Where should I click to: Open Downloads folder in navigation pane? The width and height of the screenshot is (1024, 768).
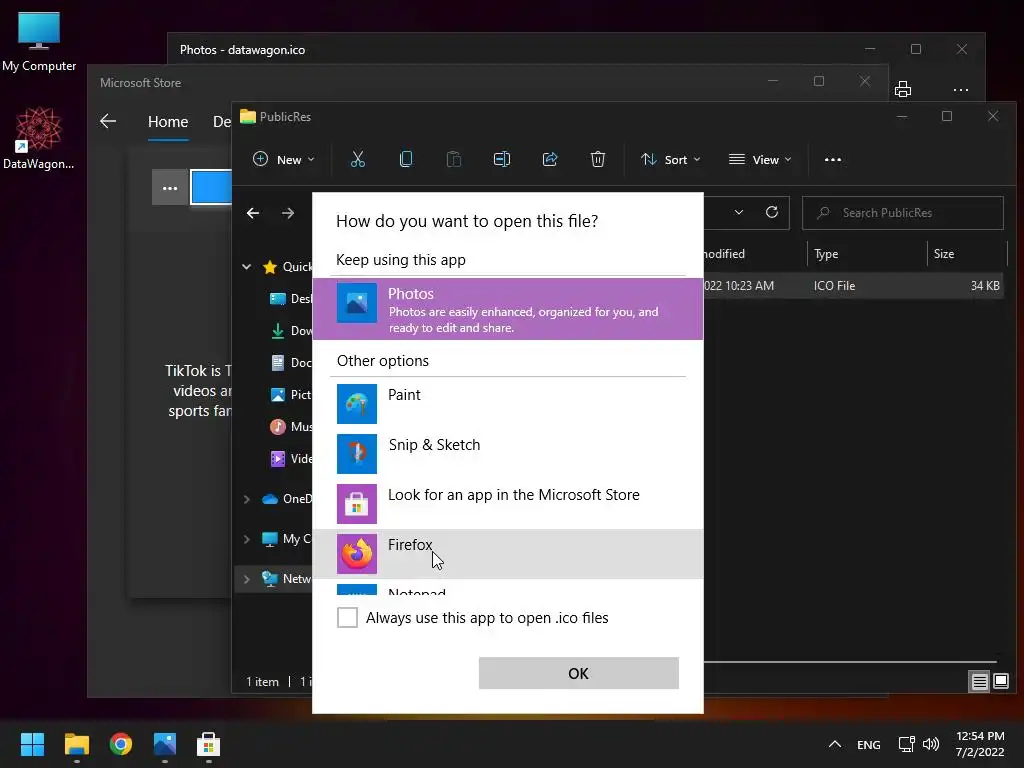(291, 330)
